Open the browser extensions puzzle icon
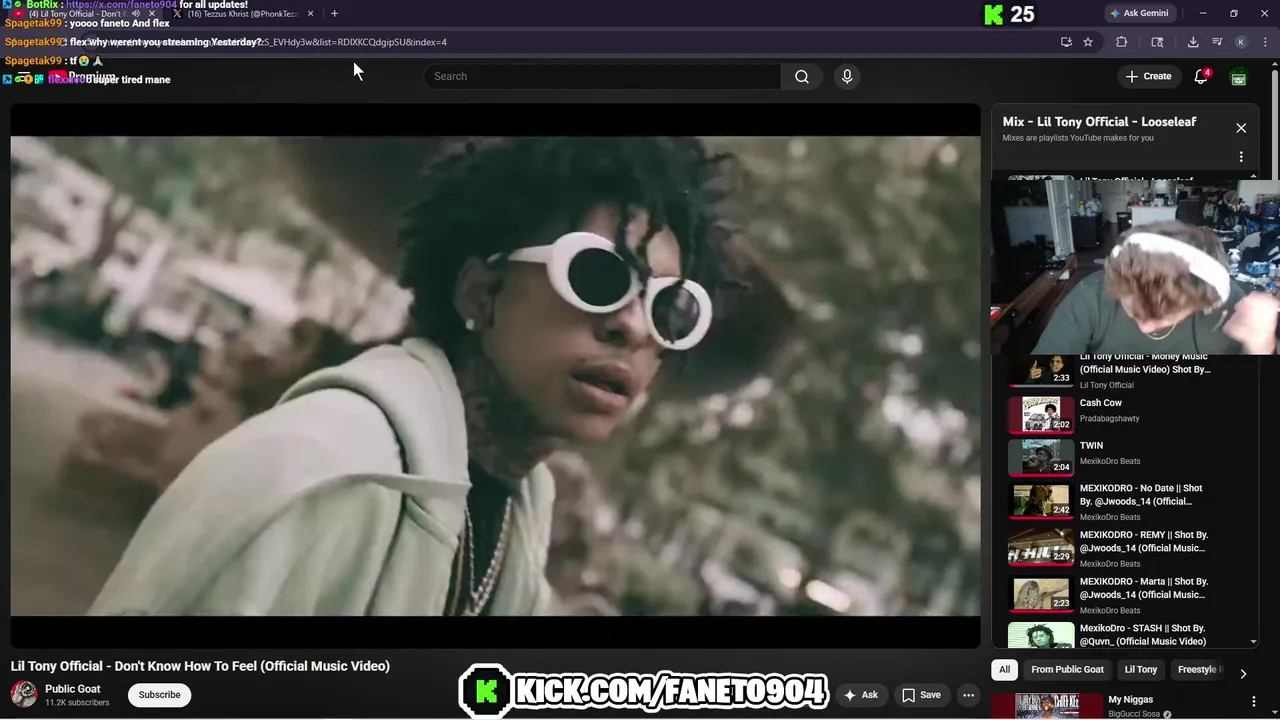The width and height of the screenshot is (1280, 720). (x=1121, y=42)
